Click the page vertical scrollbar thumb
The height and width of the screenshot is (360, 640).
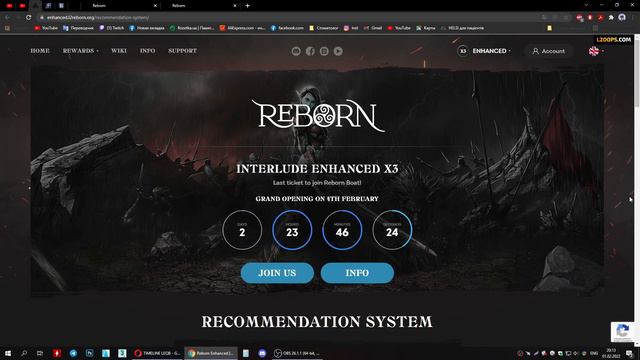tap(637, 73)
